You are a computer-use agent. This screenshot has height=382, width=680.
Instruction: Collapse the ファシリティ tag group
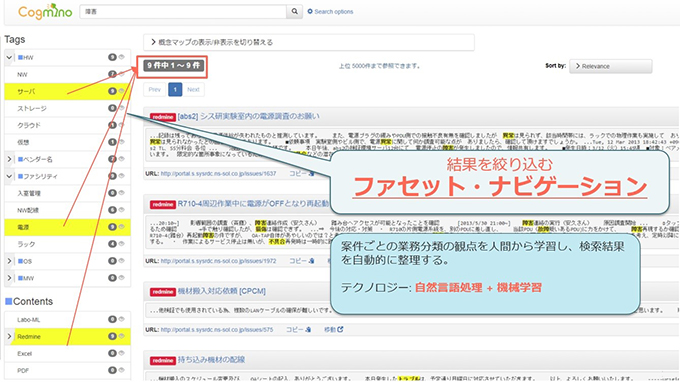coord(9,176)
